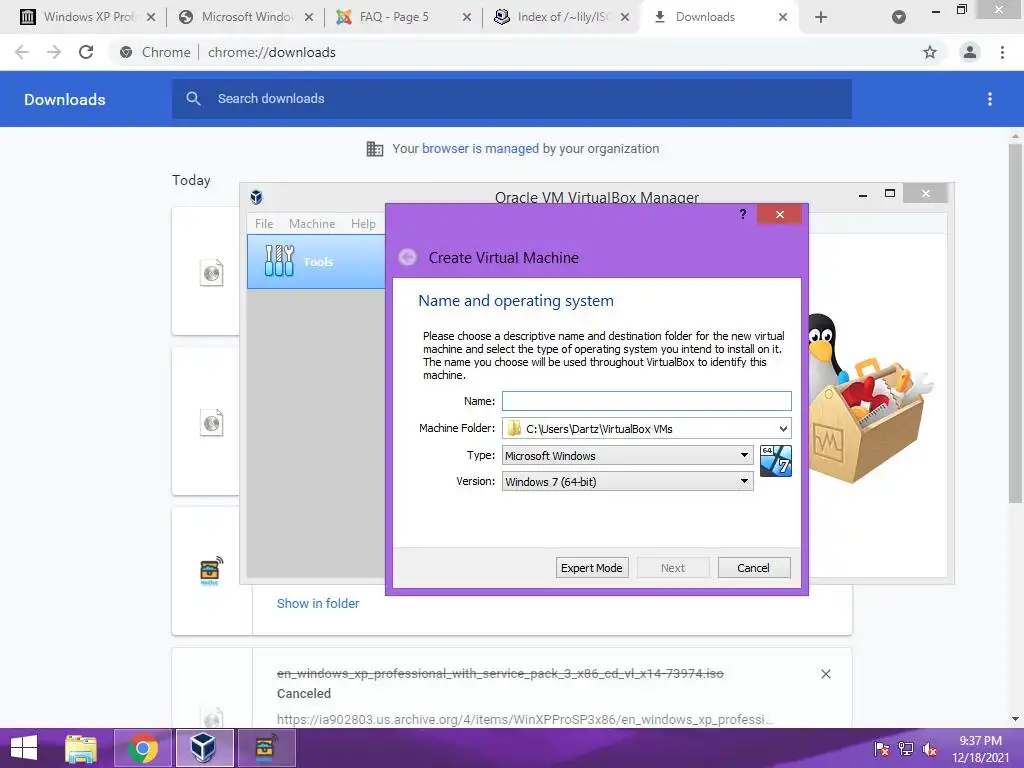Click the taskbar clock showing 9:37 PM

(x=980, y=749)
